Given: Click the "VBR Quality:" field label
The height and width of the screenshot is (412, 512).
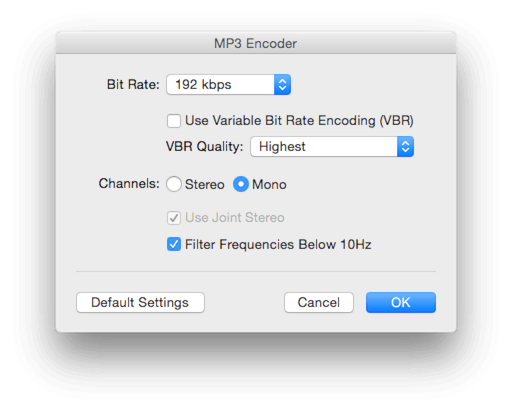Looking at the screenshot, I should [205, 147].
